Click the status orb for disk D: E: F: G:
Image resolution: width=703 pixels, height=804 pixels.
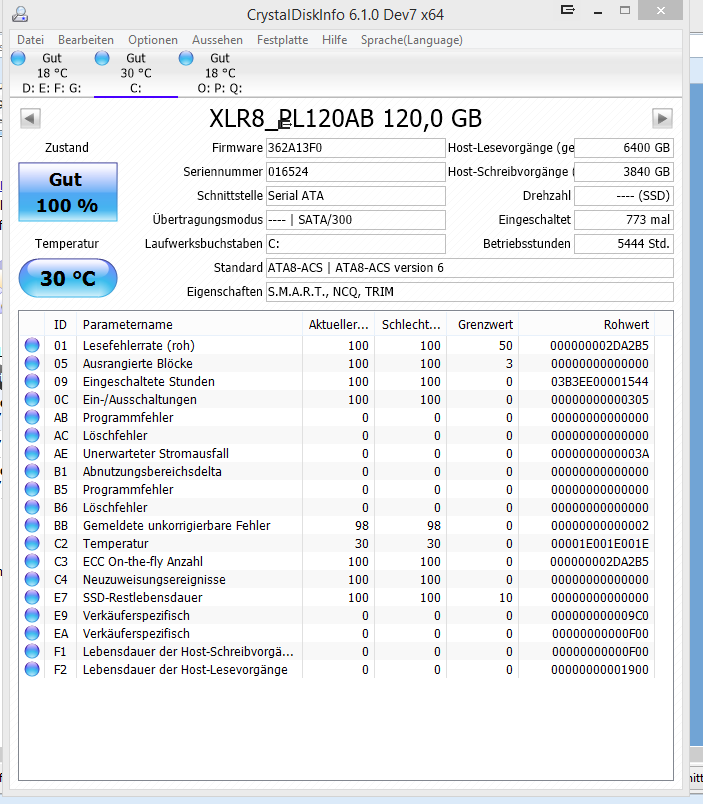18,58
